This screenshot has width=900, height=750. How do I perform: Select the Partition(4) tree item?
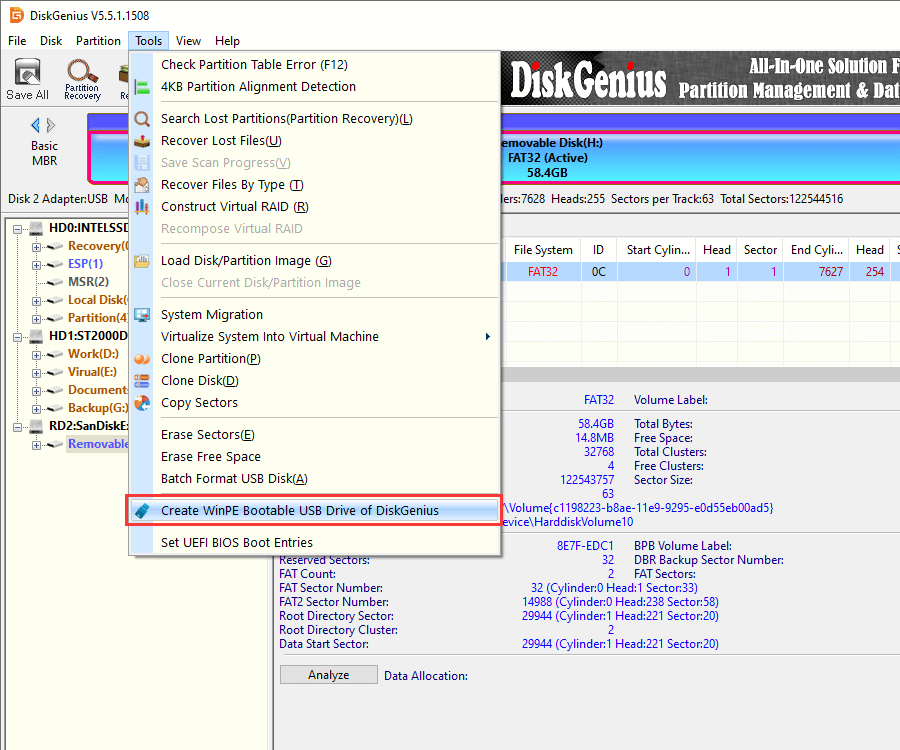click(x=98, y=318)
